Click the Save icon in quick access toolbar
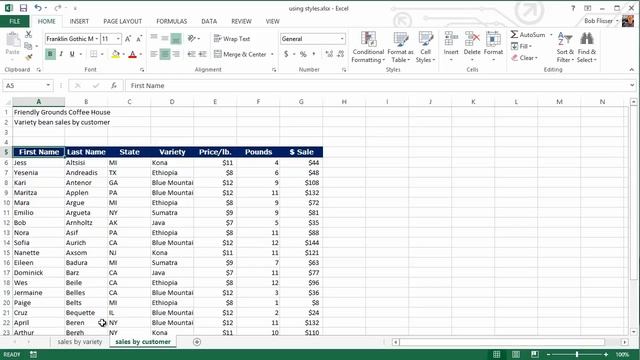 tap(23, 8)
